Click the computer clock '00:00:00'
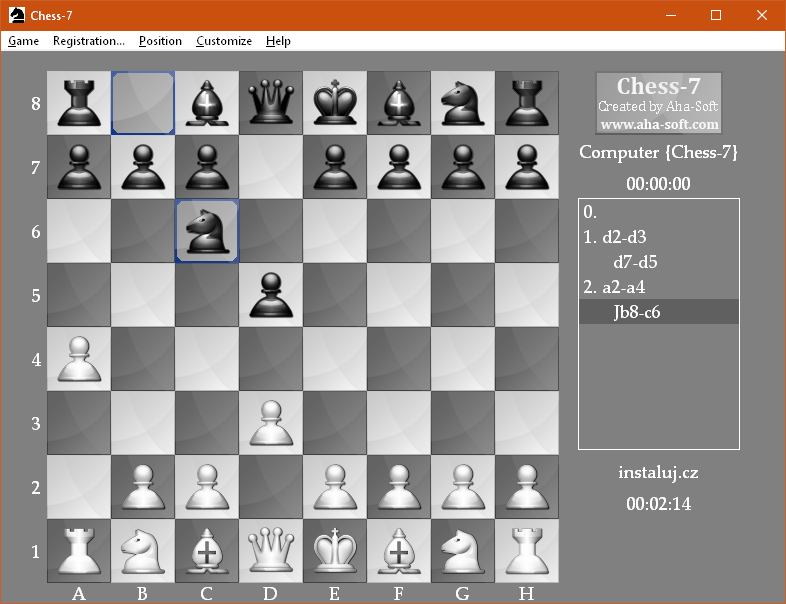786x604 pixels. point(658,184)
